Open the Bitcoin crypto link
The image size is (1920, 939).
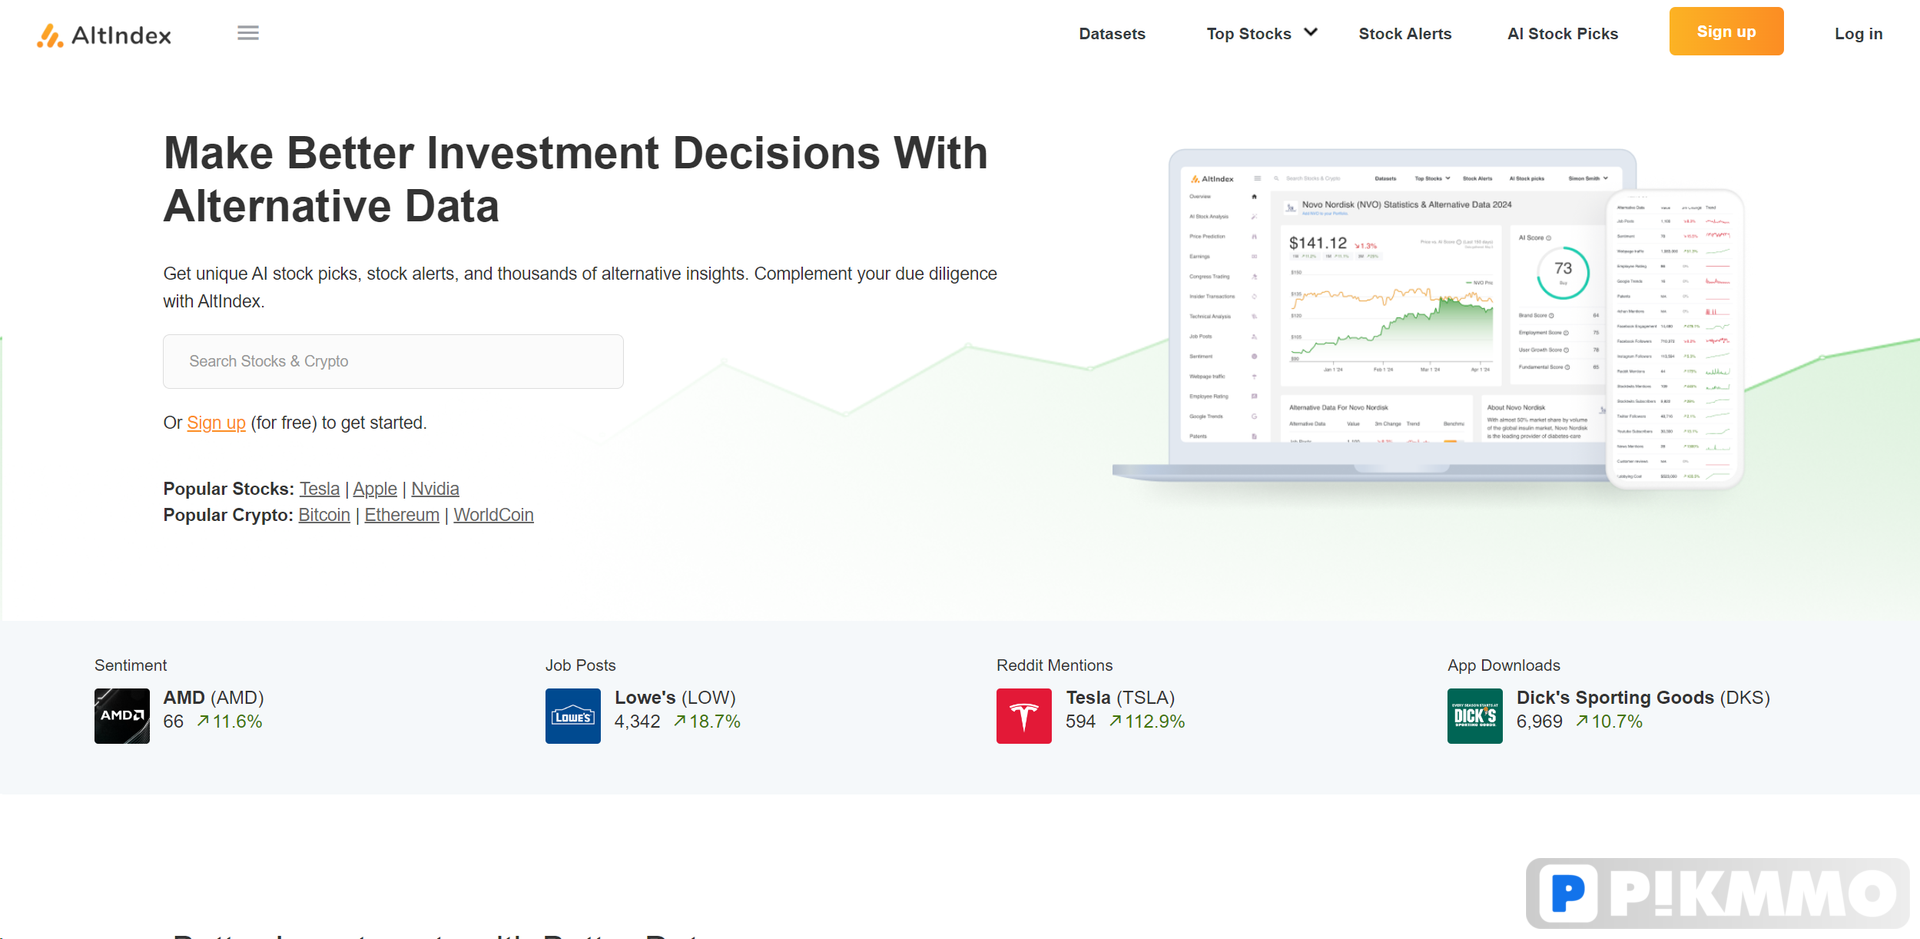(324, 515)
